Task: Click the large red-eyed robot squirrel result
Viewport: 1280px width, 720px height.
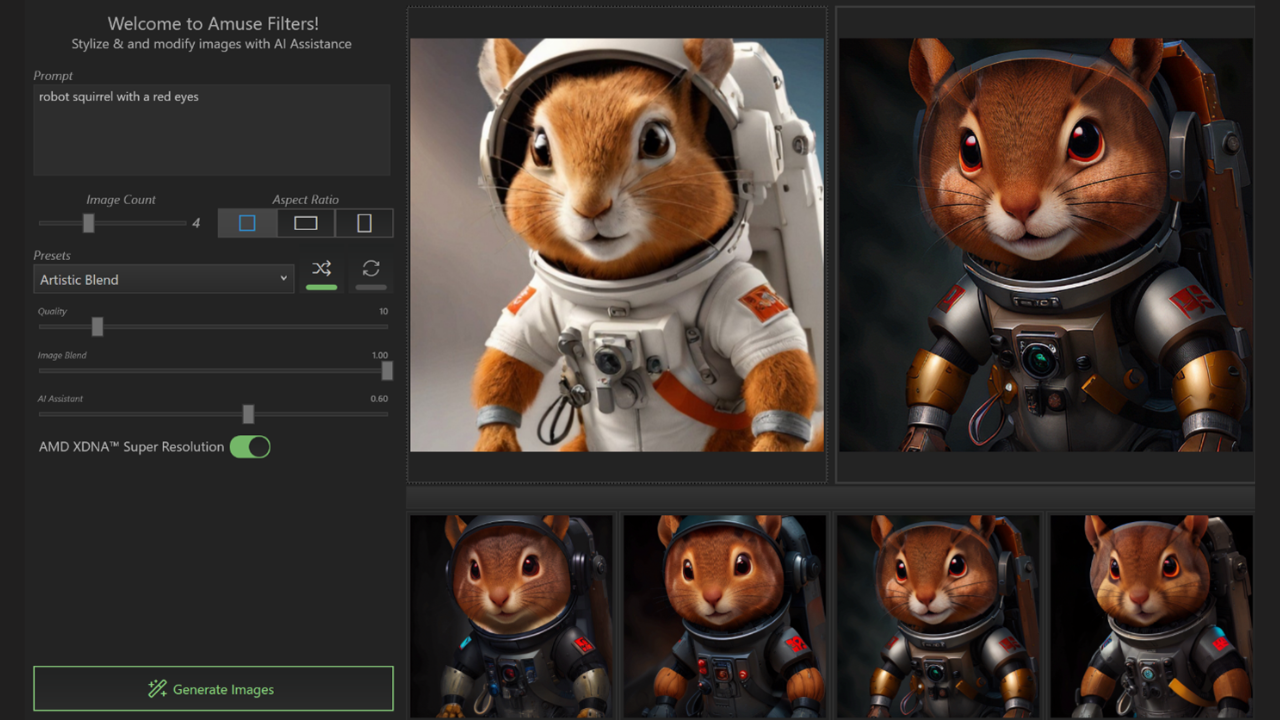Action: [x=1045, y=245]
